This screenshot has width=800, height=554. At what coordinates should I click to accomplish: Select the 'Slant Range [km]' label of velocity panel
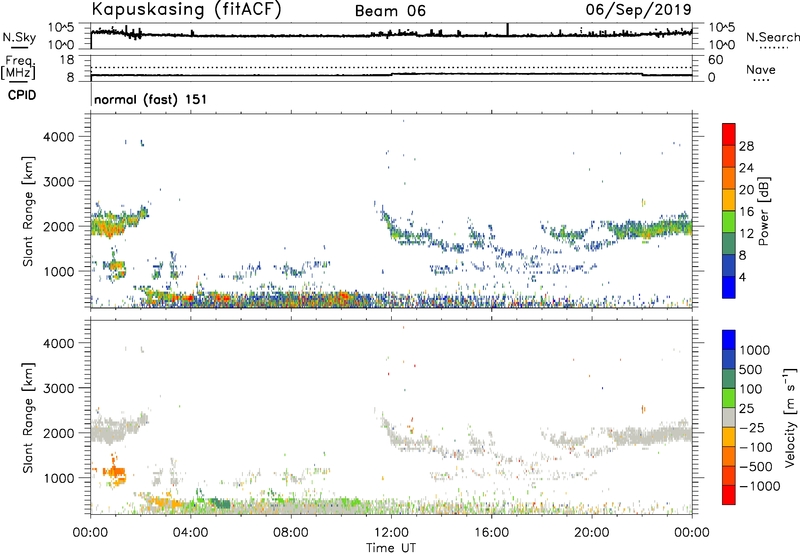click(x=28, y=418)
